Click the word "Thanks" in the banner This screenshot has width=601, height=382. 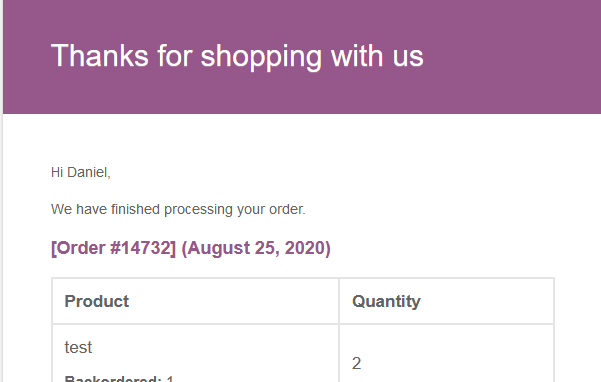tap(100, 56)
